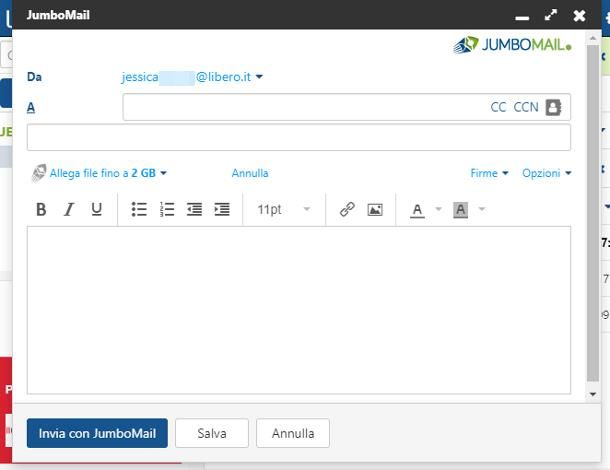The image size is (610, 470).
Task: Cancel with the bottom Annulla button
Action: tap(293, 433)
